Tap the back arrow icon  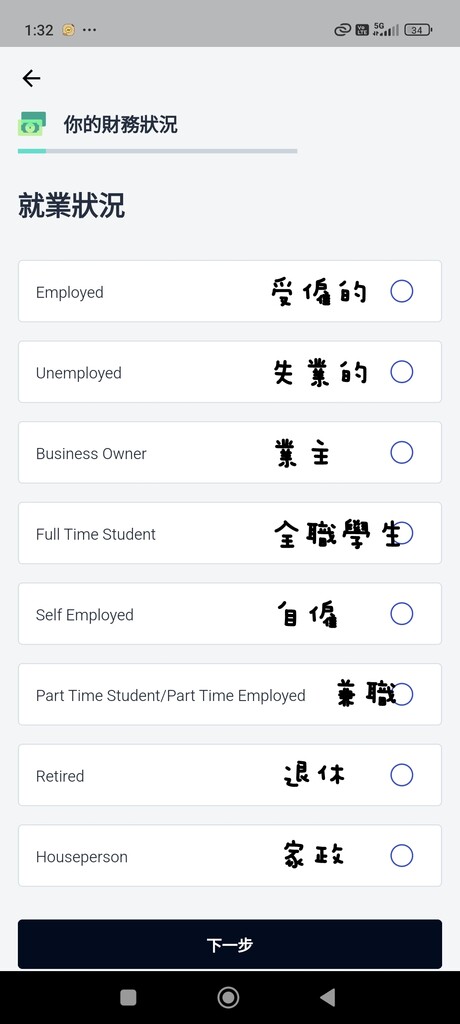[x=31, y=79]
